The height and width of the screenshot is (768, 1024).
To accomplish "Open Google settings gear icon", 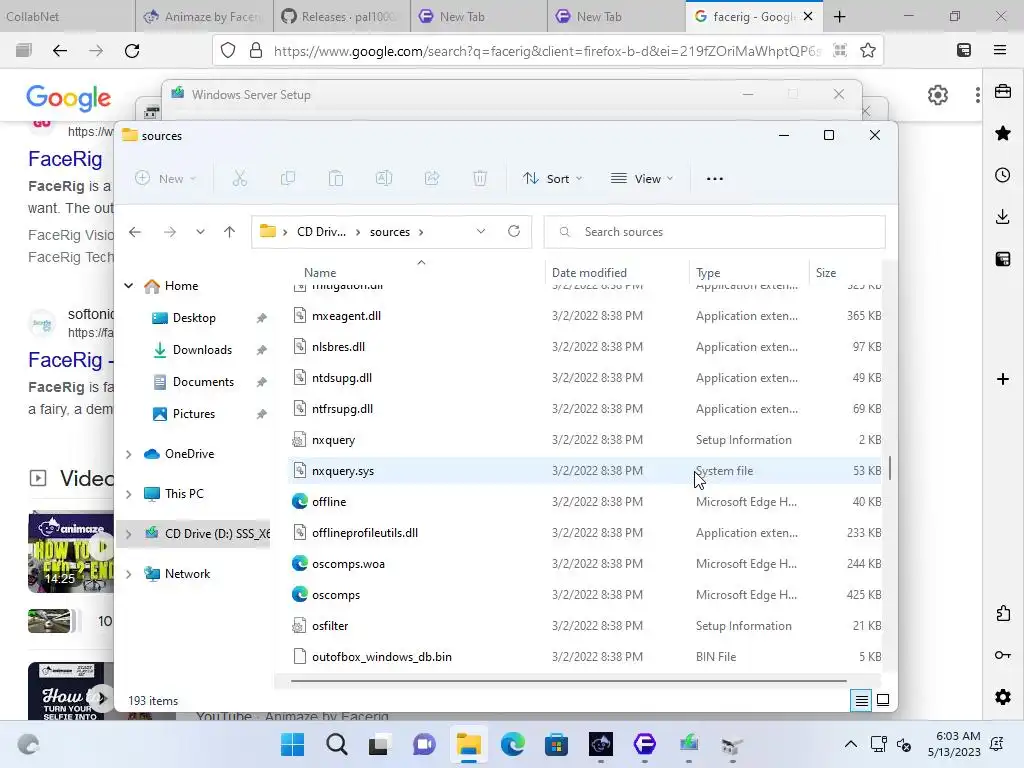I will [x=938, y=95].
